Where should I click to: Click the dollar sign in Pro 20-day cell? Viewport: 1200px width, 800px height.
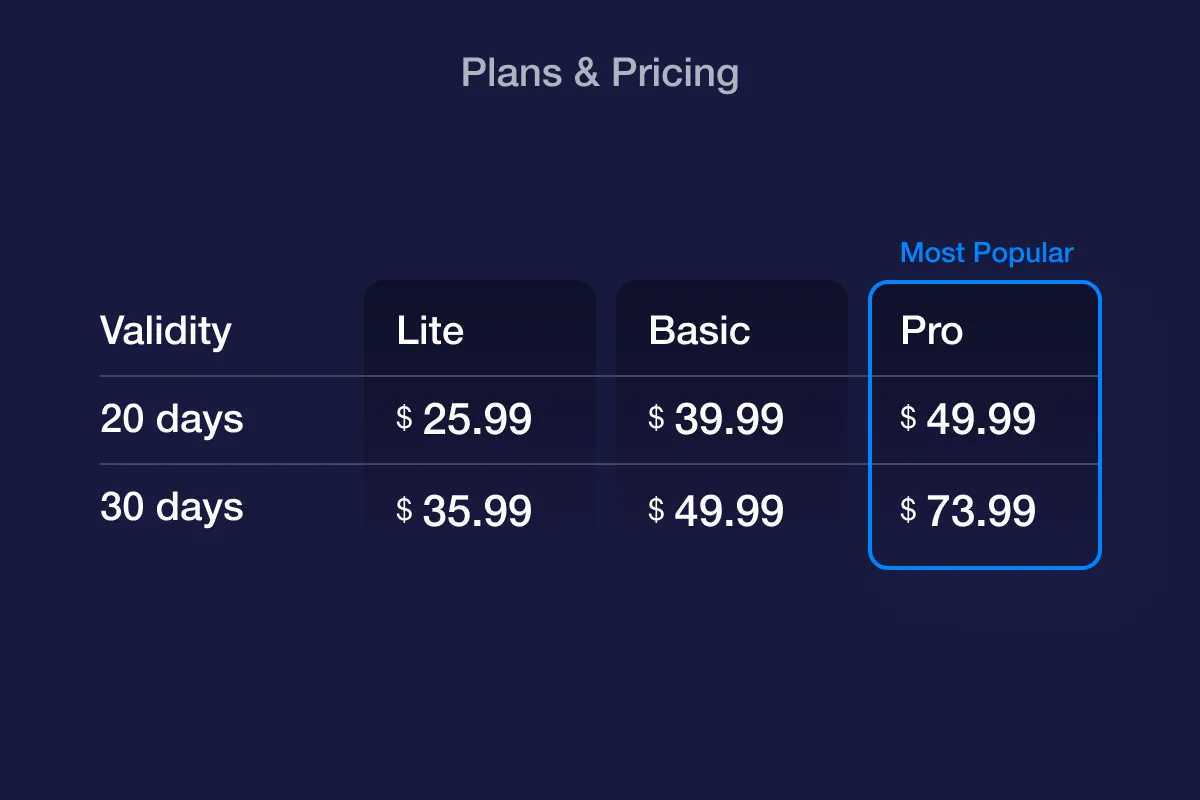point(908,418)
